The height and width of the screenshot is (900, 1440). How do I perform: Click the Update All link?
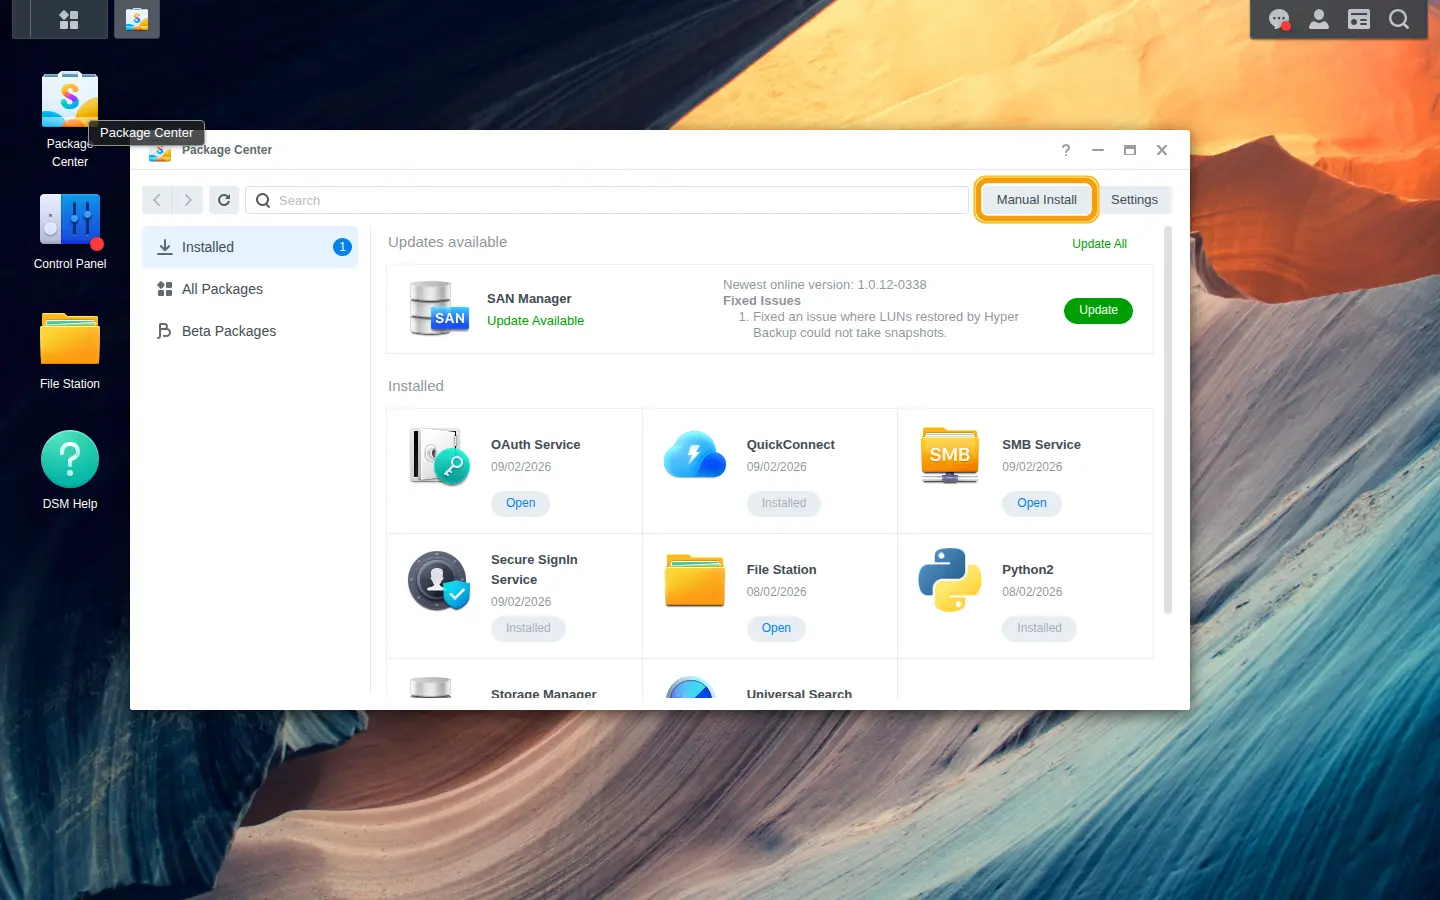tap(1099, 244)
